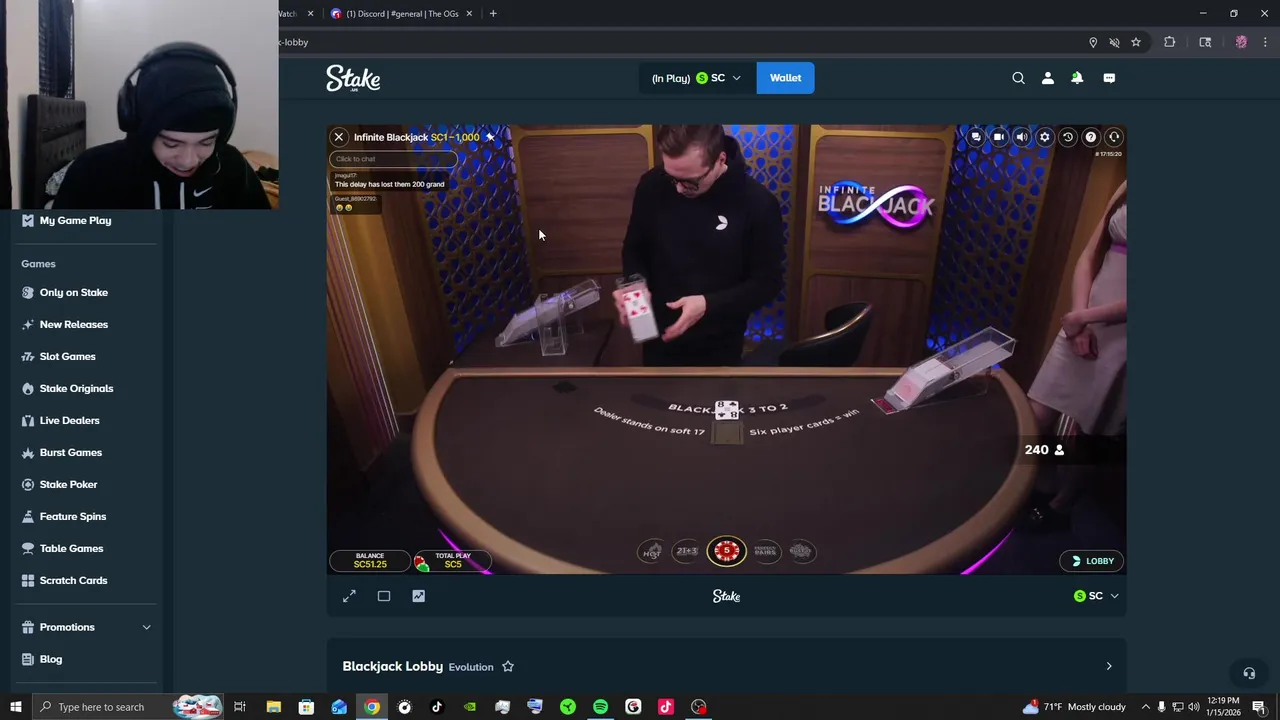Open the user profile icon

(x=1047, y=78)
